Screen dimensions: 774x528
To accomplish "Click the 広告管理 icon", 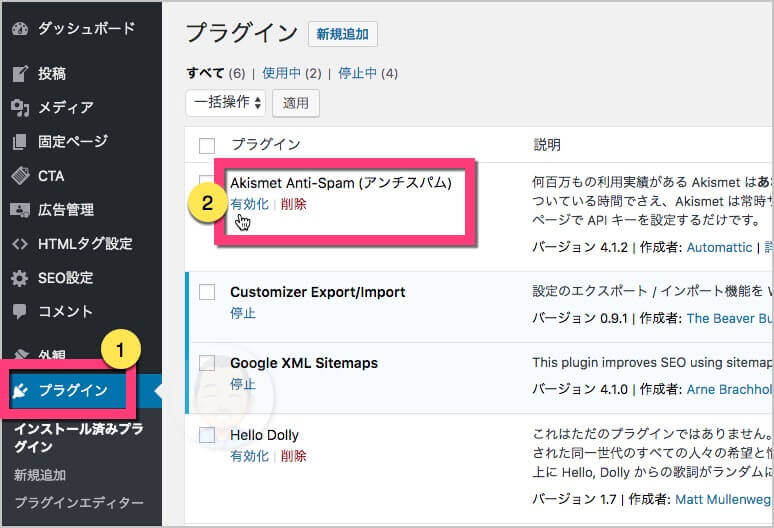I will point(20,210).
